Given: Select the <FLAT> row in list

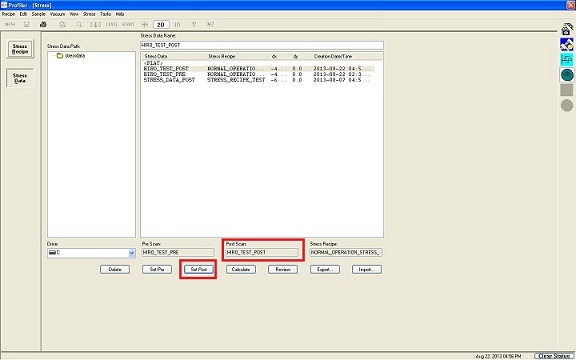Looking at the screenshot, I should [x=259, y=64].
